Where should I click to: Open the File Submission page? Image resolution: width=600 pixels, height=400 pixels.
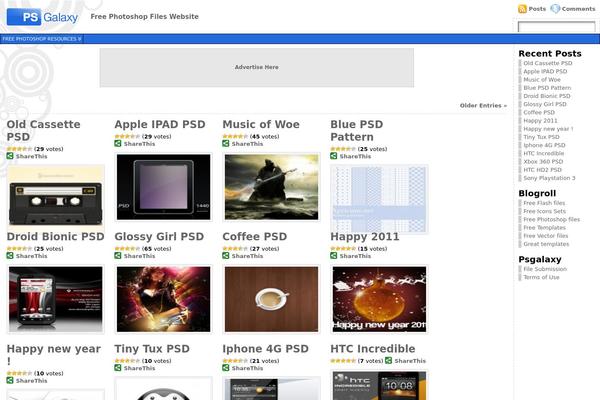[x=545, y=269]
